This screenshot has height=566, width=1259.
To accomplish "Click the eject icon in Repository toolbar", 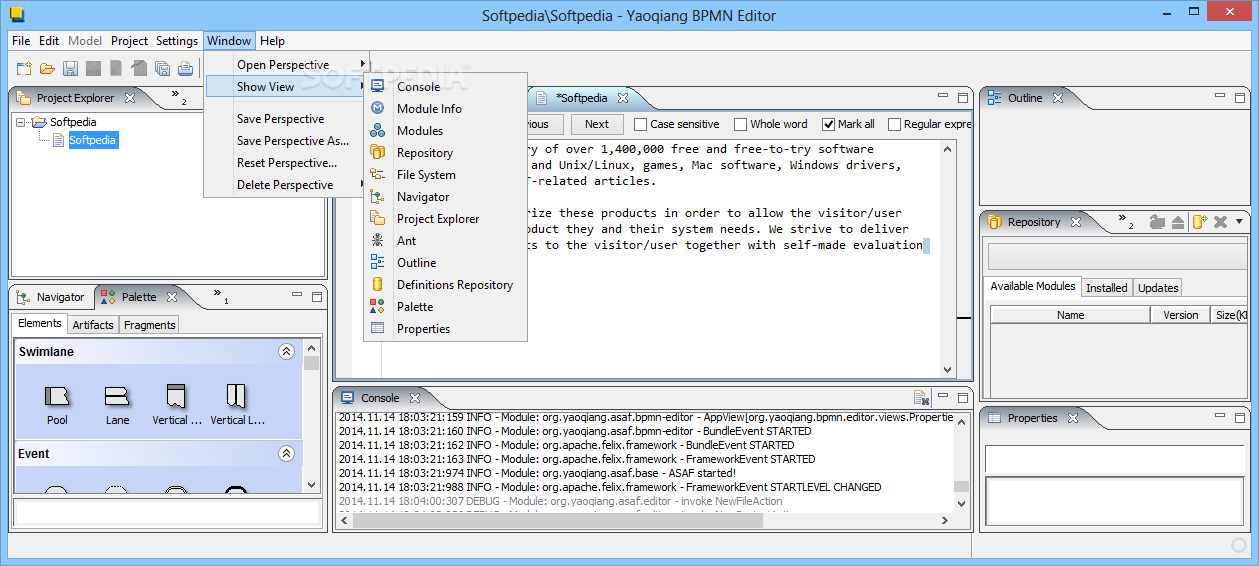I will point(1178,222).
